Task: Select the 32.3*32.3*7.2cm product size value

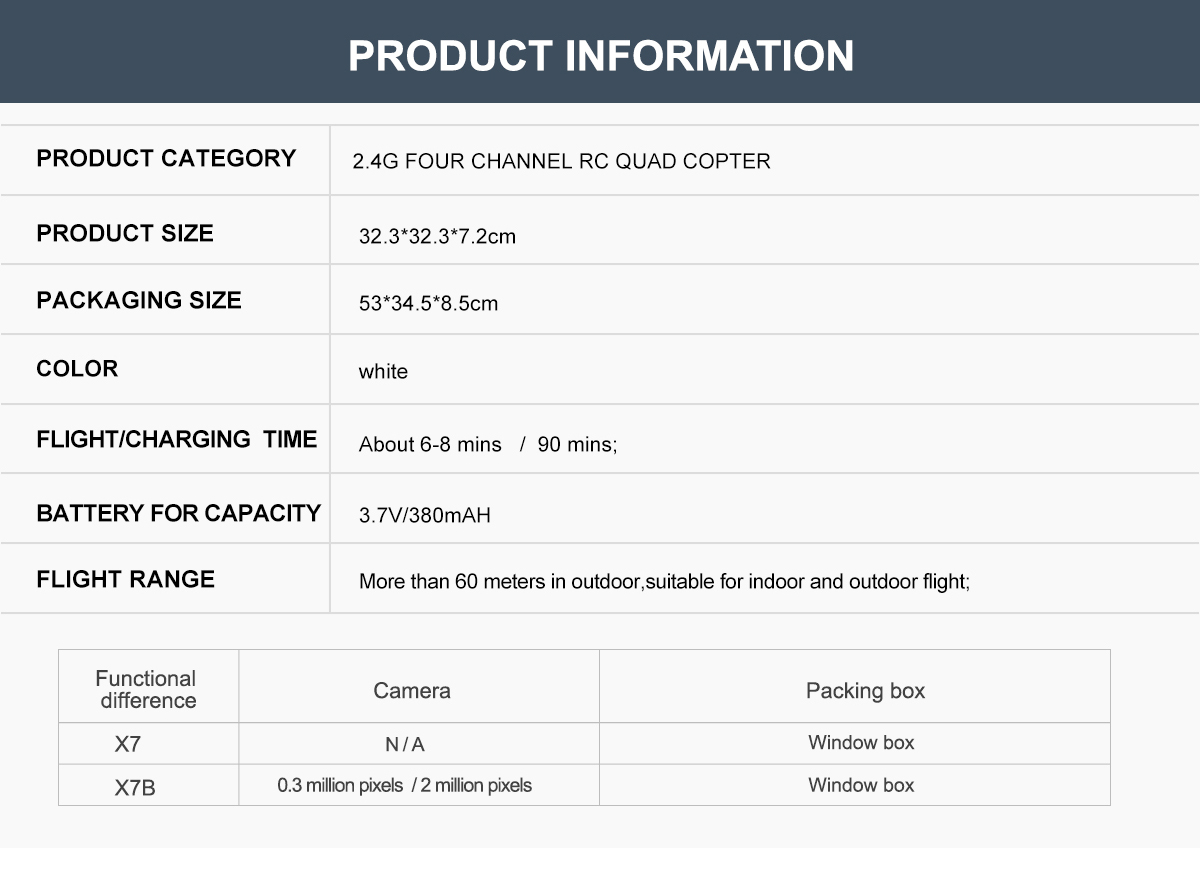Action: point(437,237)
